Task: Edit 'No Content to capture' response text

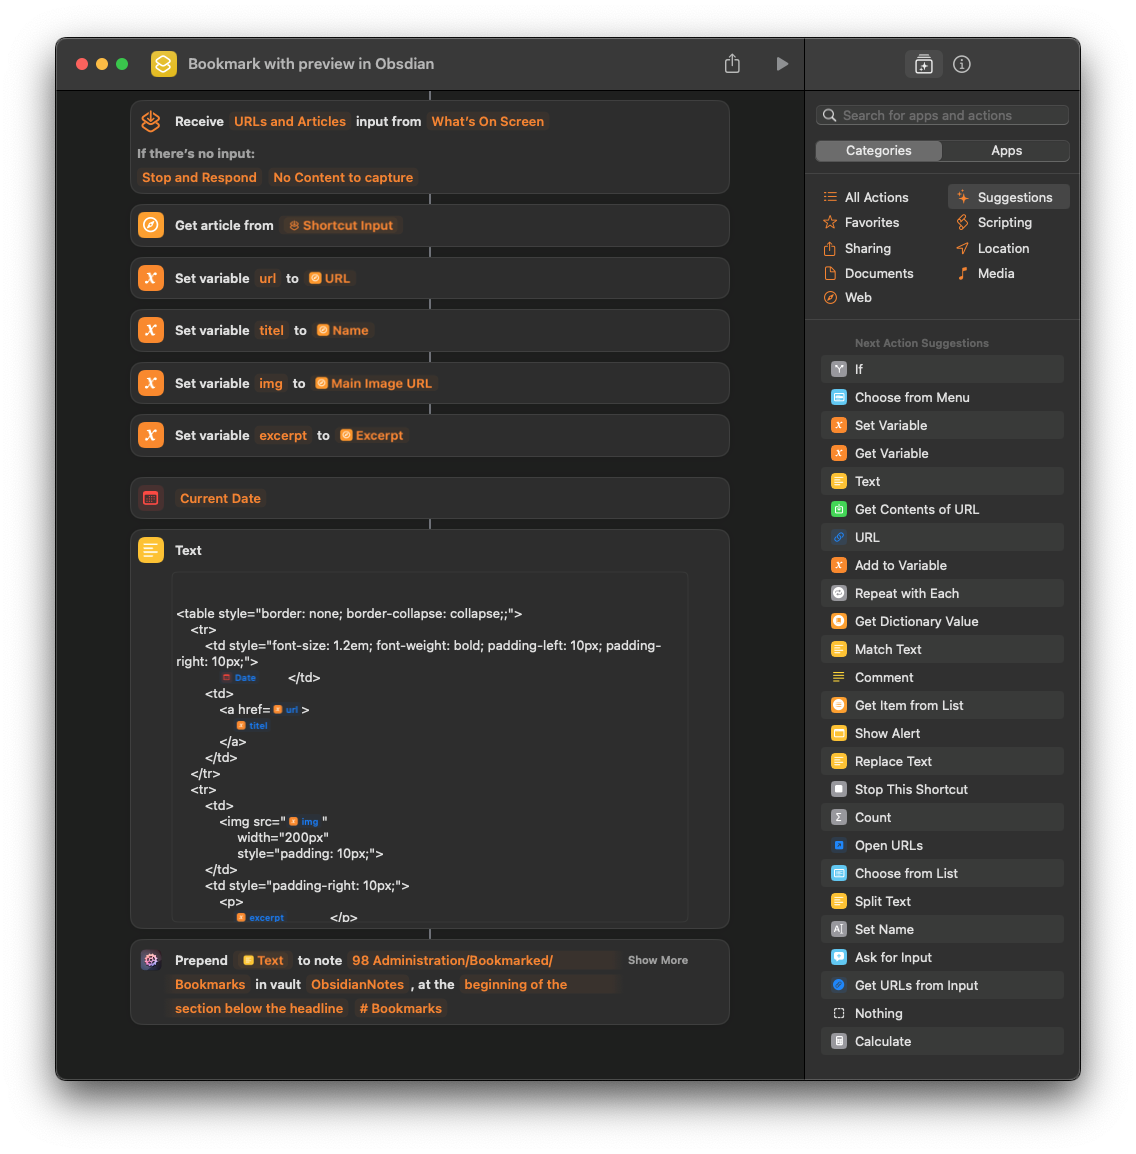Action: pyautogui.click(x=343, y=177)
